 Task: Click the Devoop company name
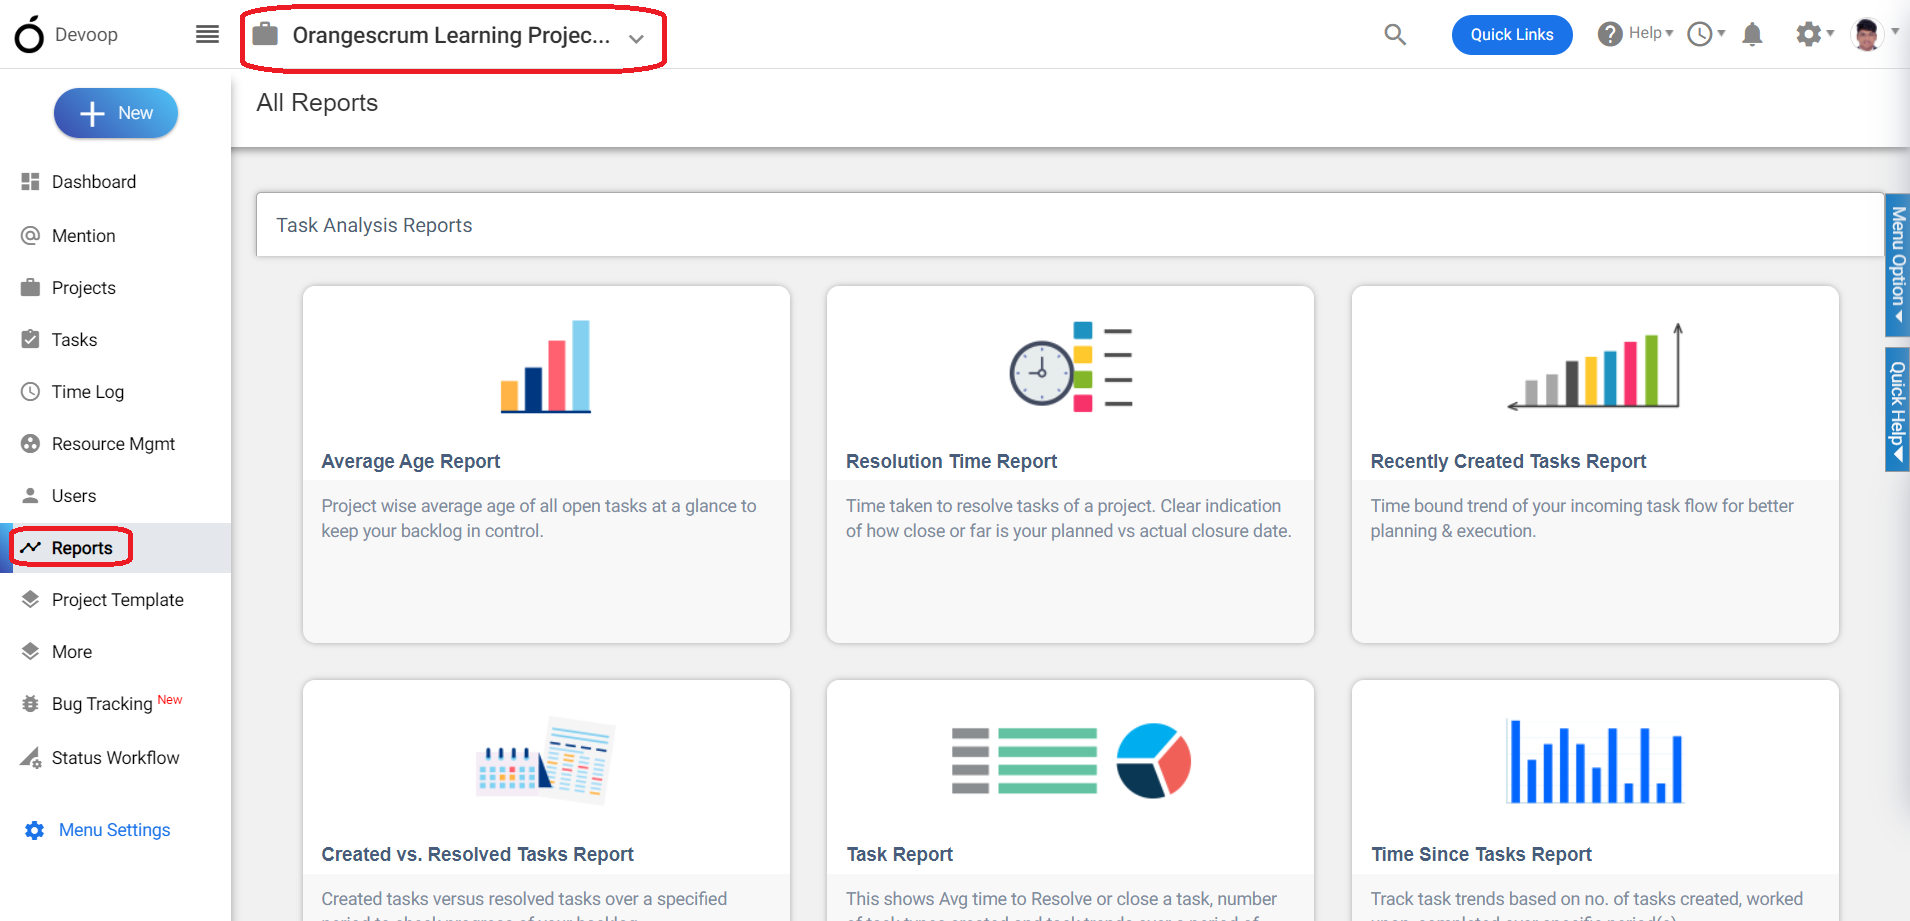pos(86,35)
